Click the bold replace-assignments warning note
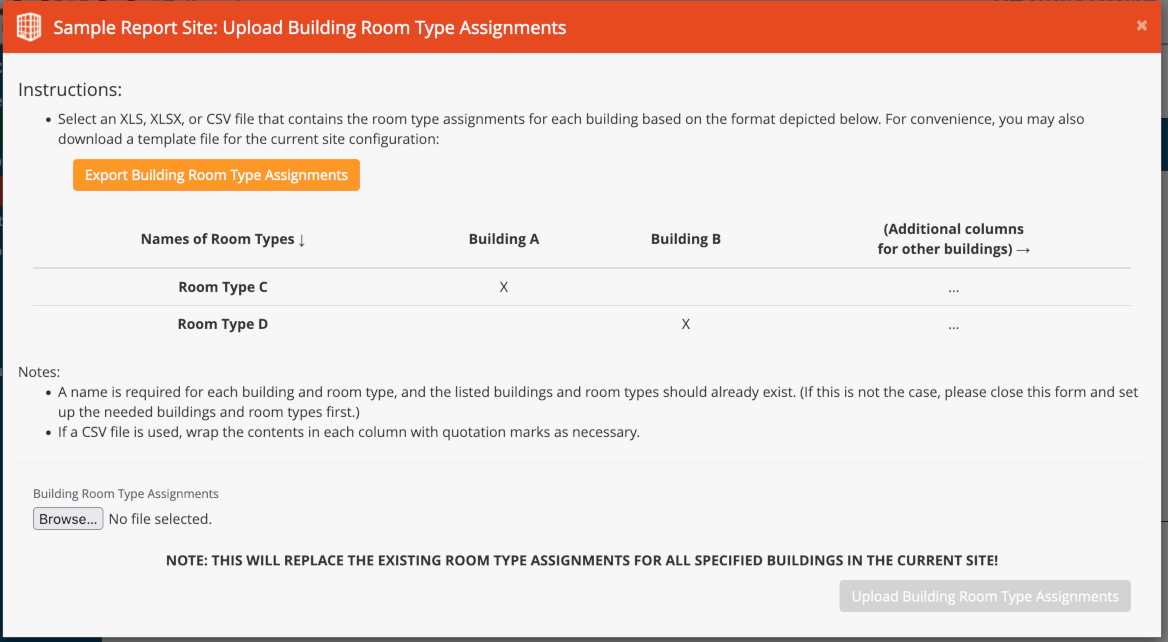The width and height of the screenshot is (1168, 642). [x=582, y=561]
